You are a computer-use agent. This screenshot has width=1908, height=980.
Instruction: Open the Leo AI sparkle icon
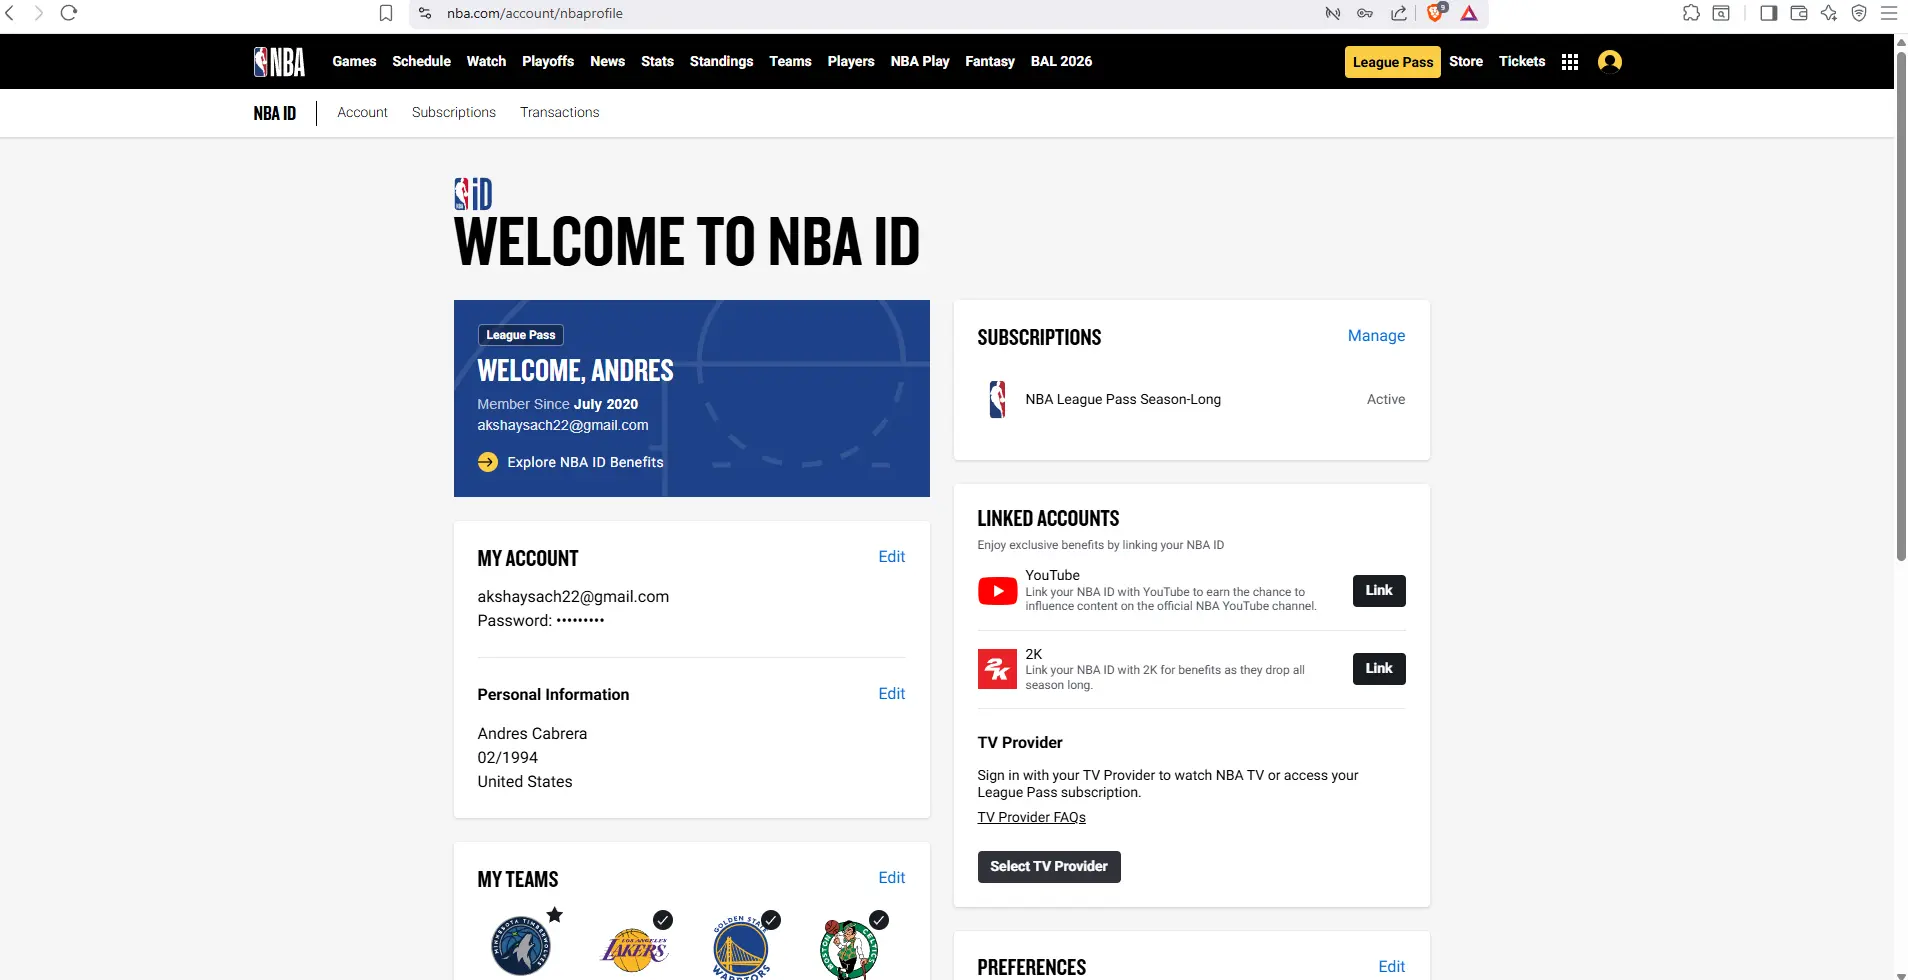point(1829,13)
